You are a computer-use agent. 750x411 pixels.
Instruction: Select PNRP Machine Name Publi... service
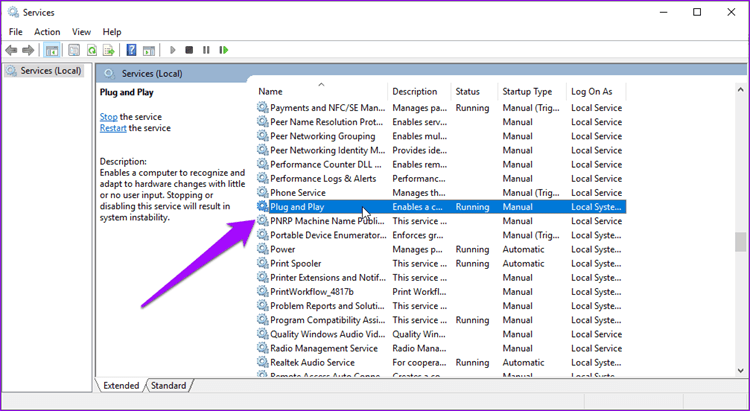[x=441, y=221]
